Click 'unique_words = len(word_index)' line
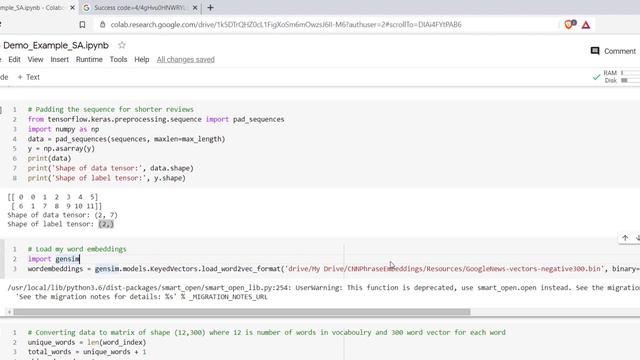640x360 pixels. pos(87,342)
